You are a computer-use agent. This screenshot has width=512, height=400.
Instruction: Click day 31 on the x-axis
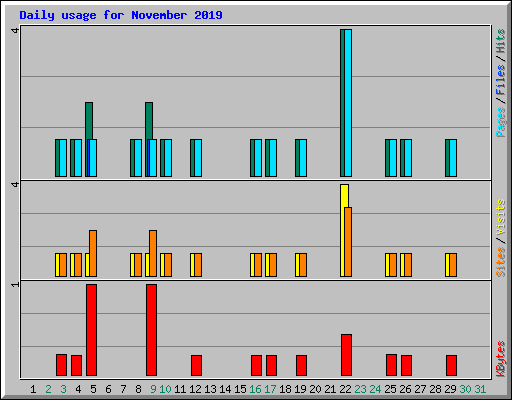480,389
